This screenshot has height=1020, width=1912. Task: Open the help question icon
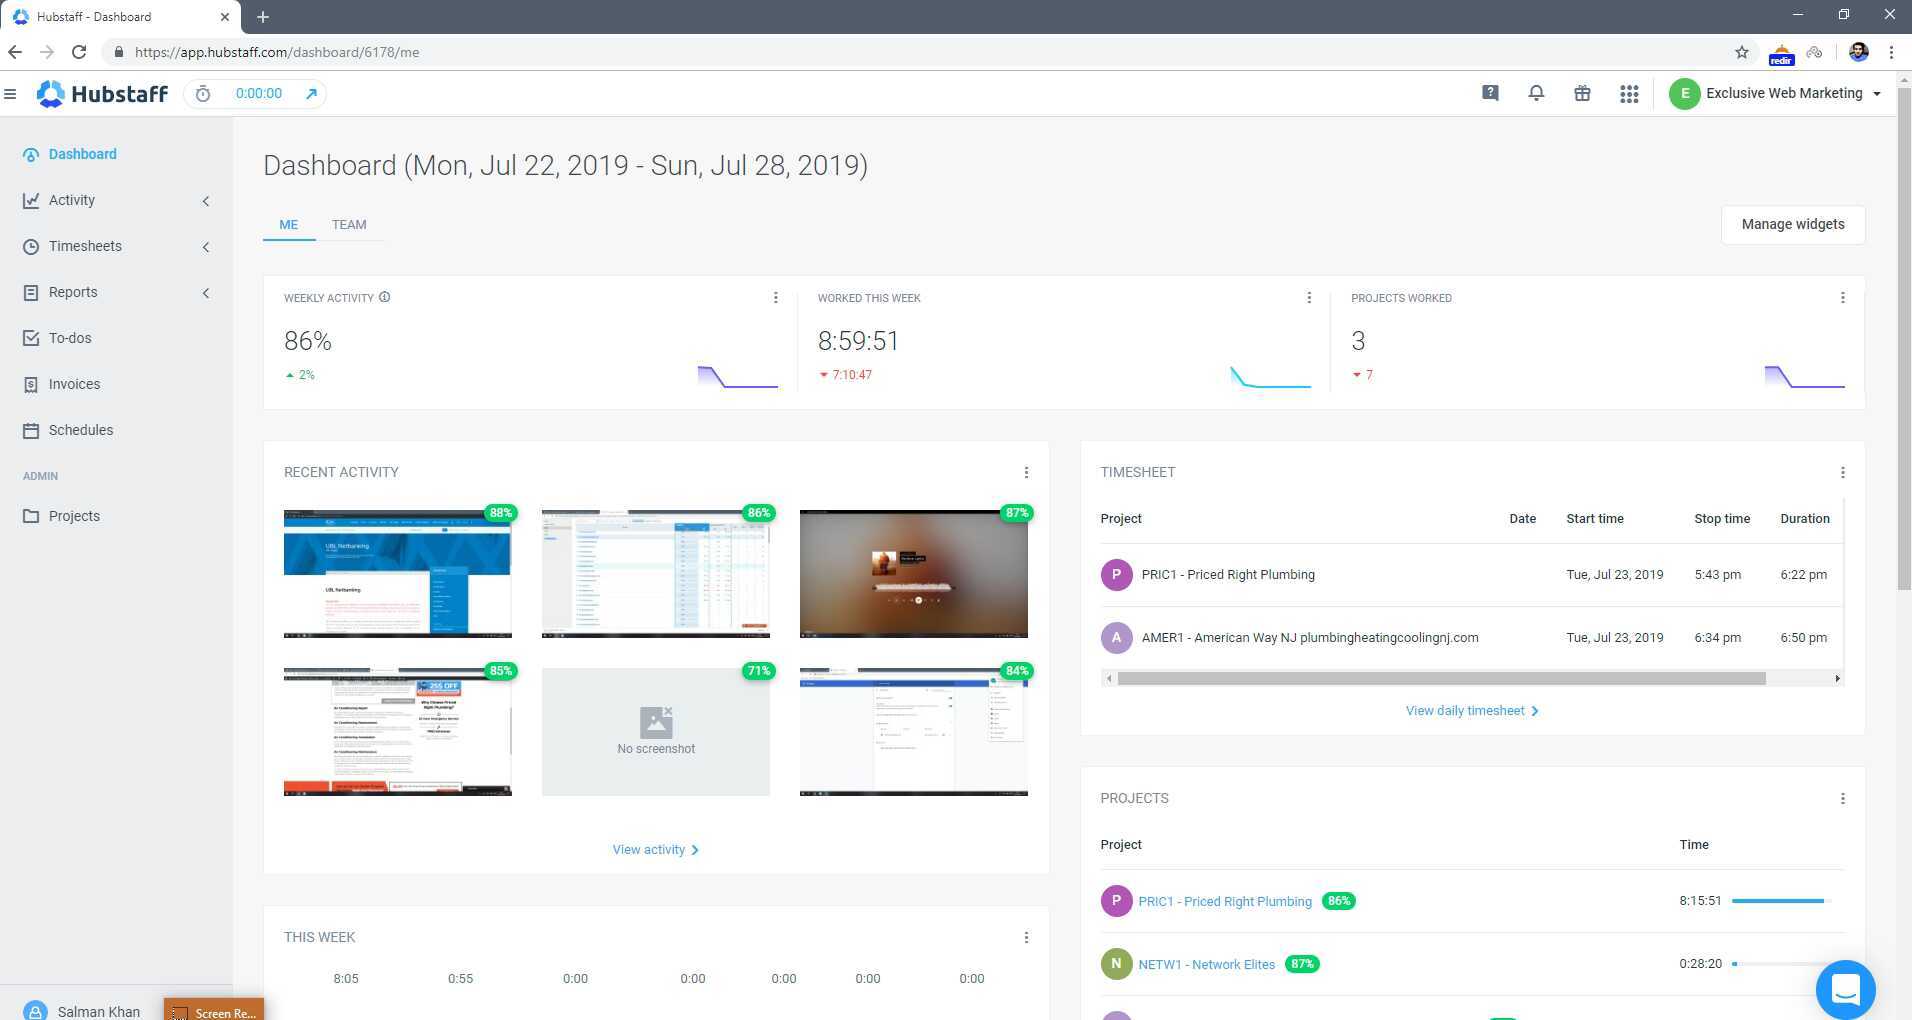1490,93
